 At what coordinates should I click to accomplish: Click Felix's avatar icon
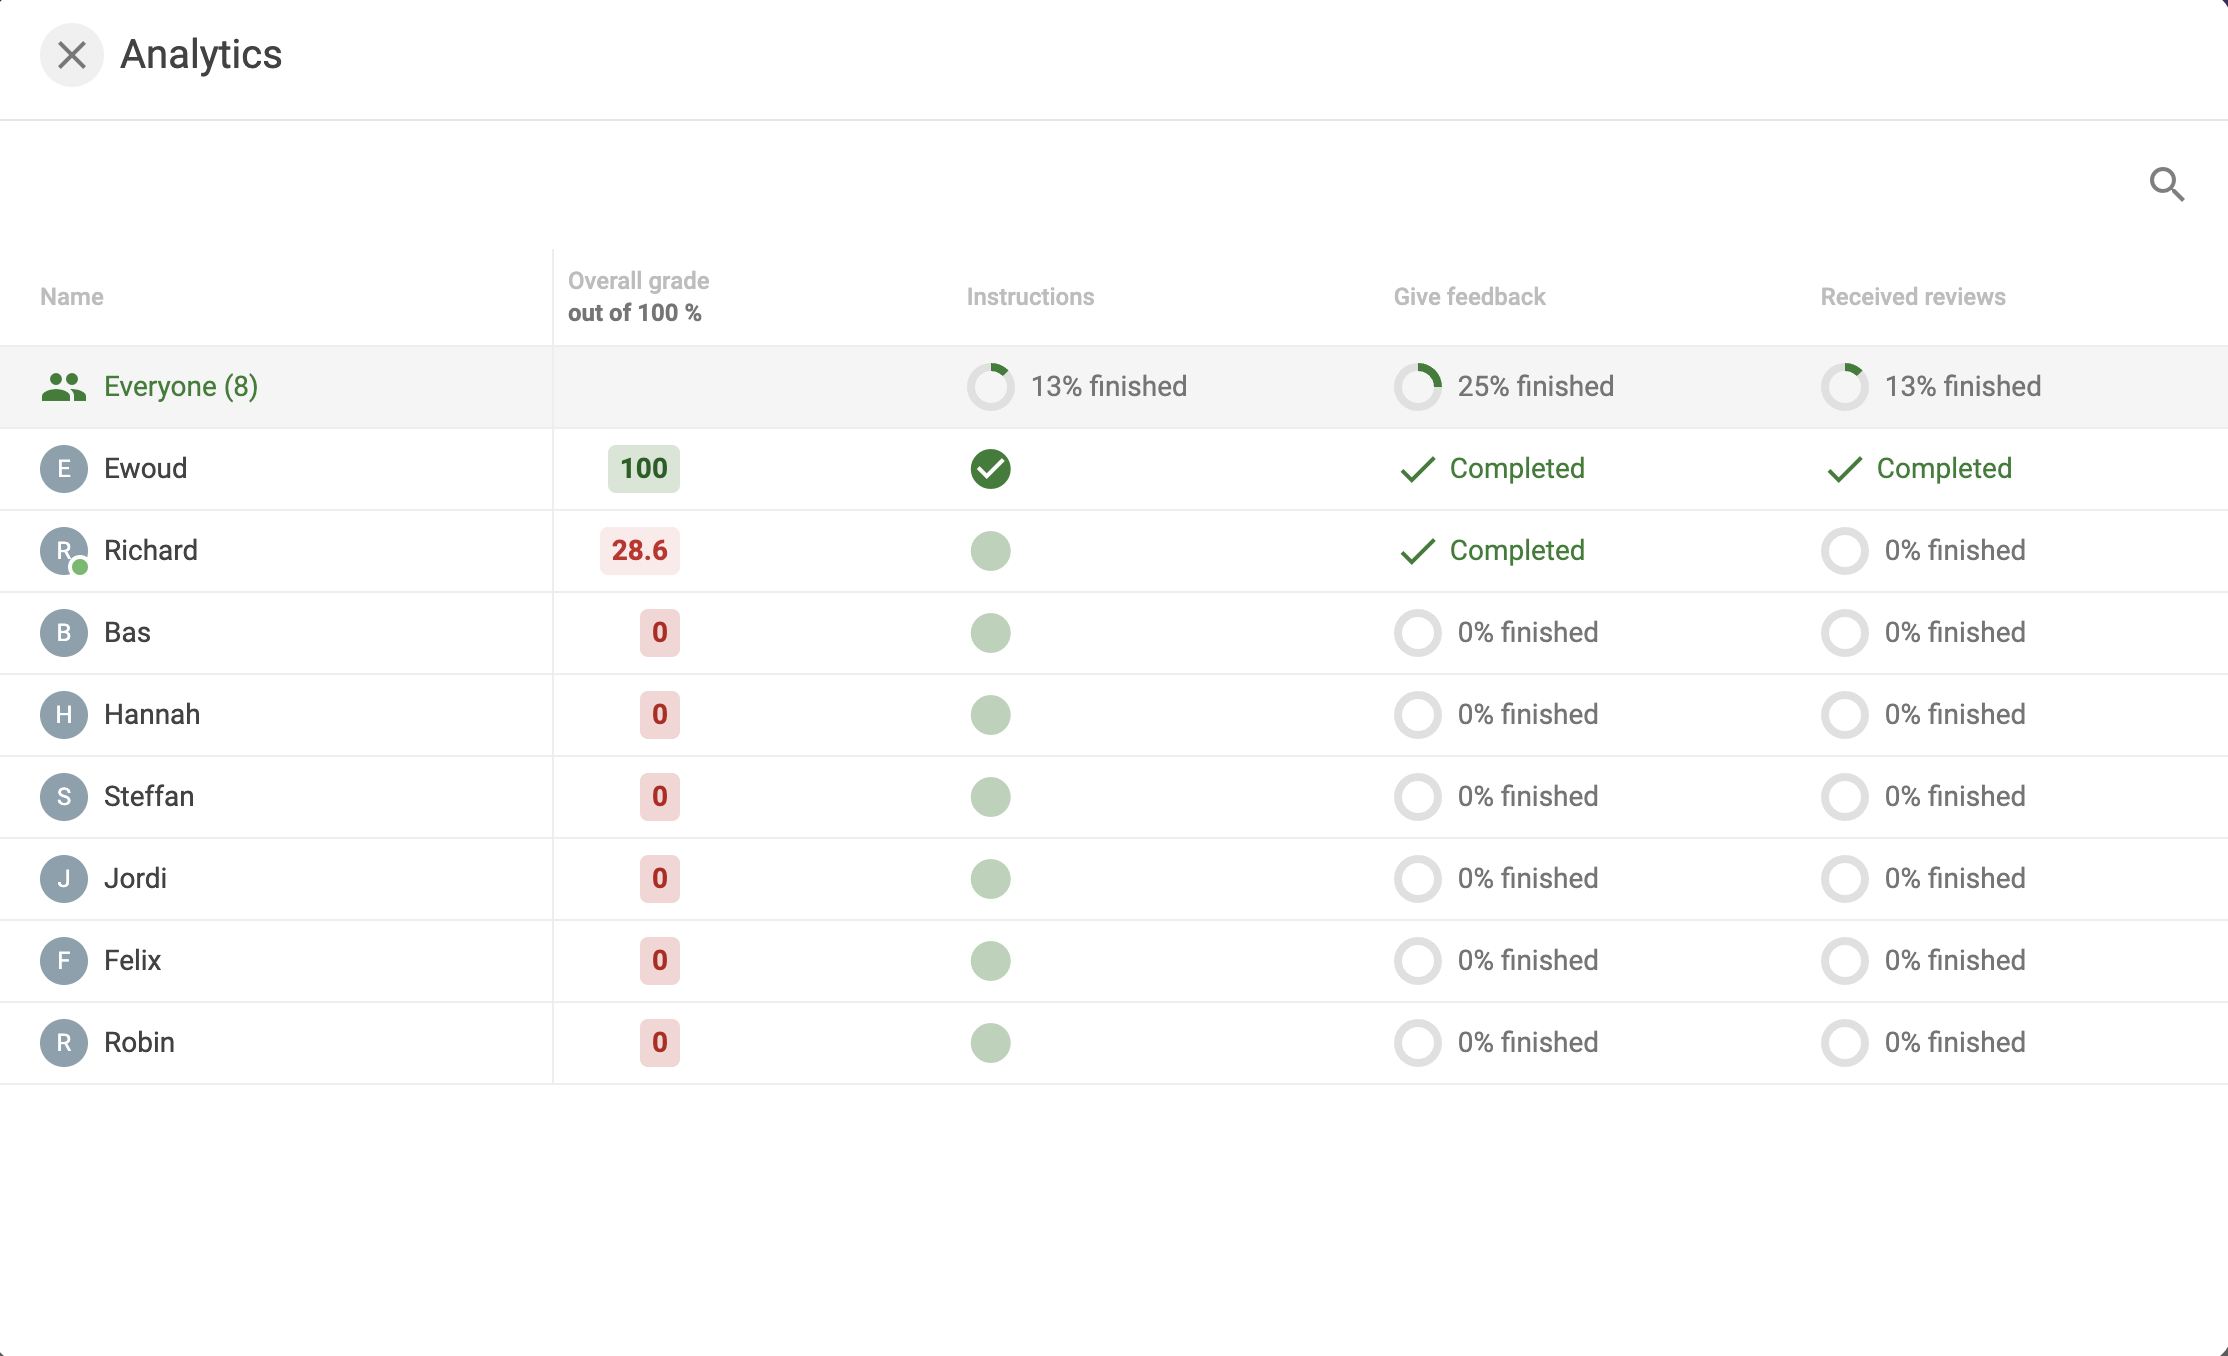click(64, 961)
